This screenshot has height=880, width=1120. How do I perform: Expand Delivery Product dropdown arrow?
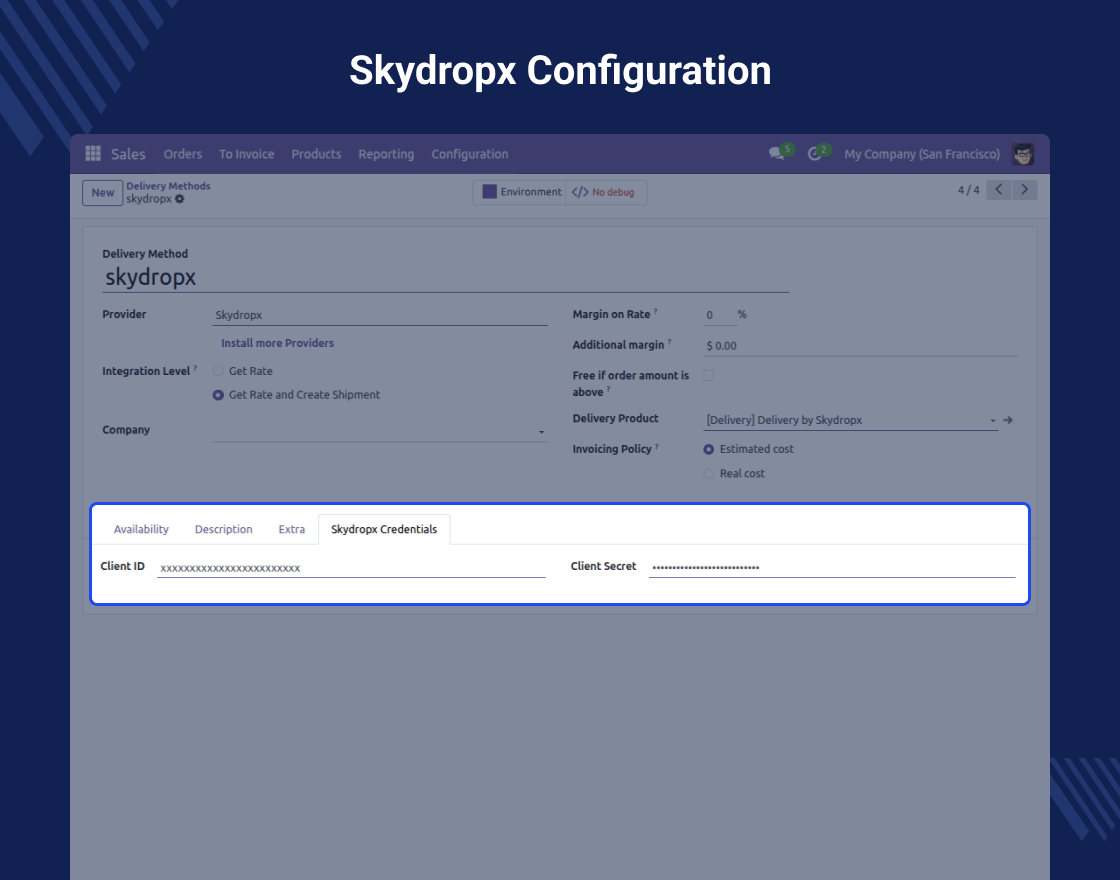click(993, 421)
